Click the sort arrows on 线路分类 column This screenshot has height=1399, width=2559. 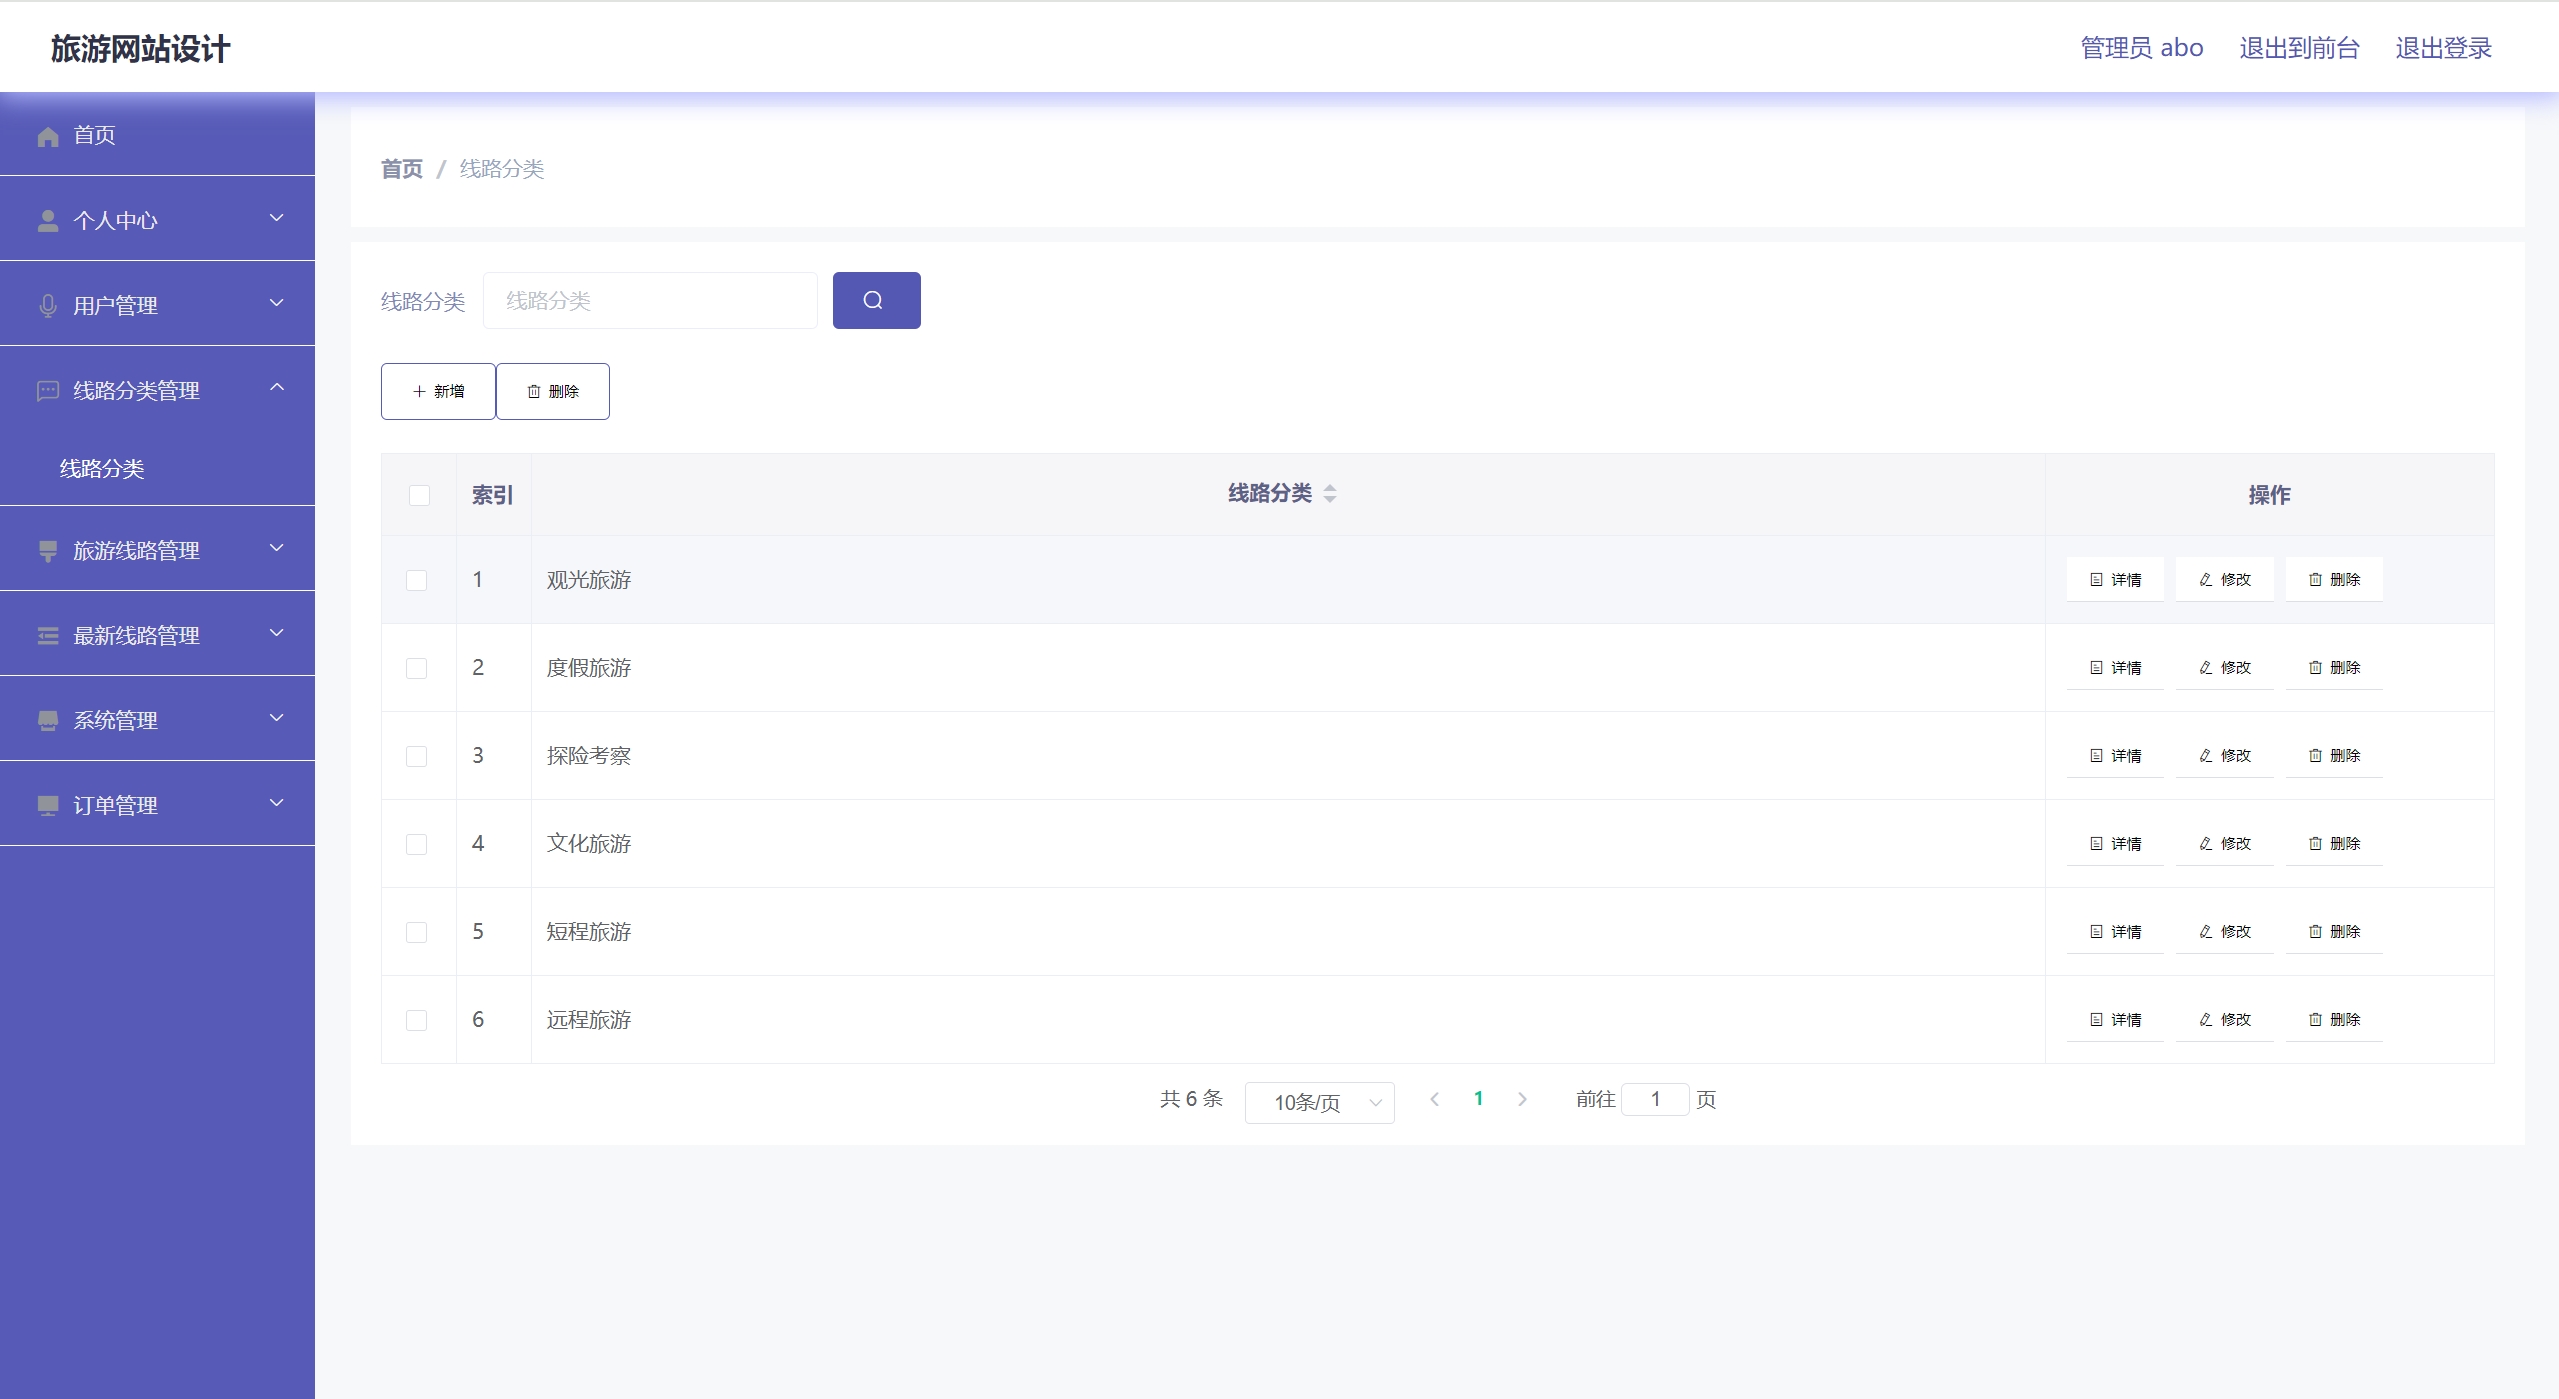coord(1329,493)
